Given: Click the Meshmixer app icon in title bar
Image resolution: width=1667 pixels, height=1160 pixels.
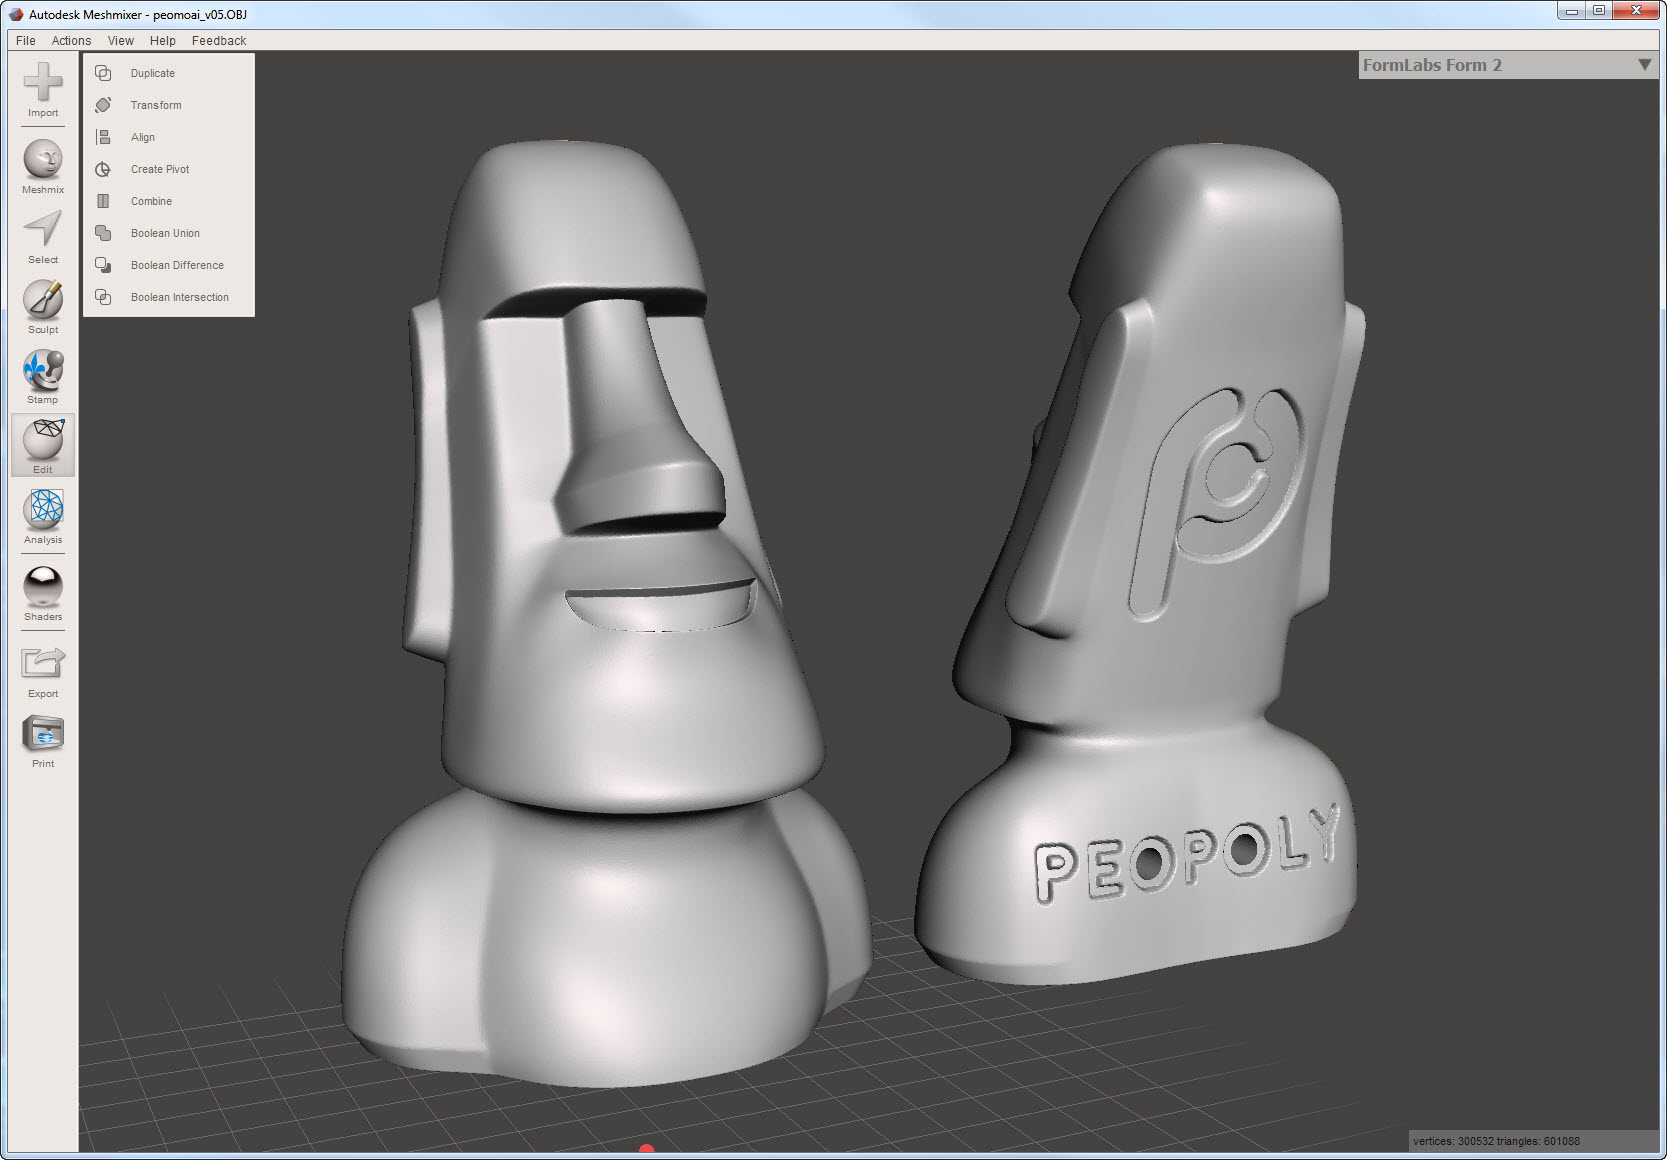Looking at the screenshot, I should coord(16,14).
